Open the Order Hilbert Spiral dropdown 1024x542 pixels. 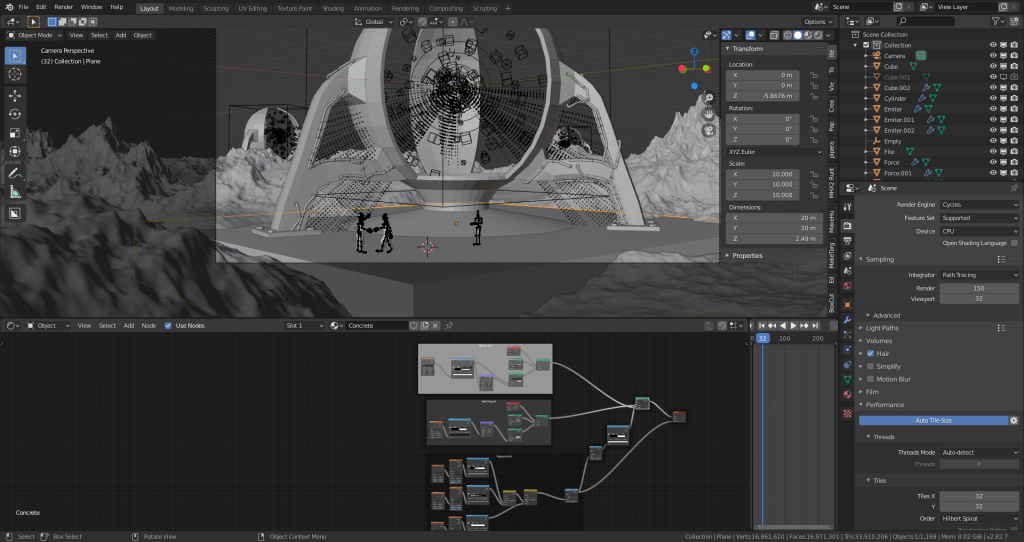[x=979, y=518]
